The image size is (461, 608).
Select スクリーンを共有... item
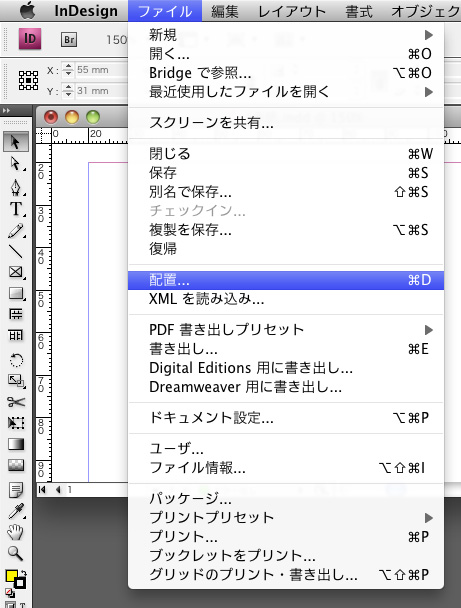(286, 123)
